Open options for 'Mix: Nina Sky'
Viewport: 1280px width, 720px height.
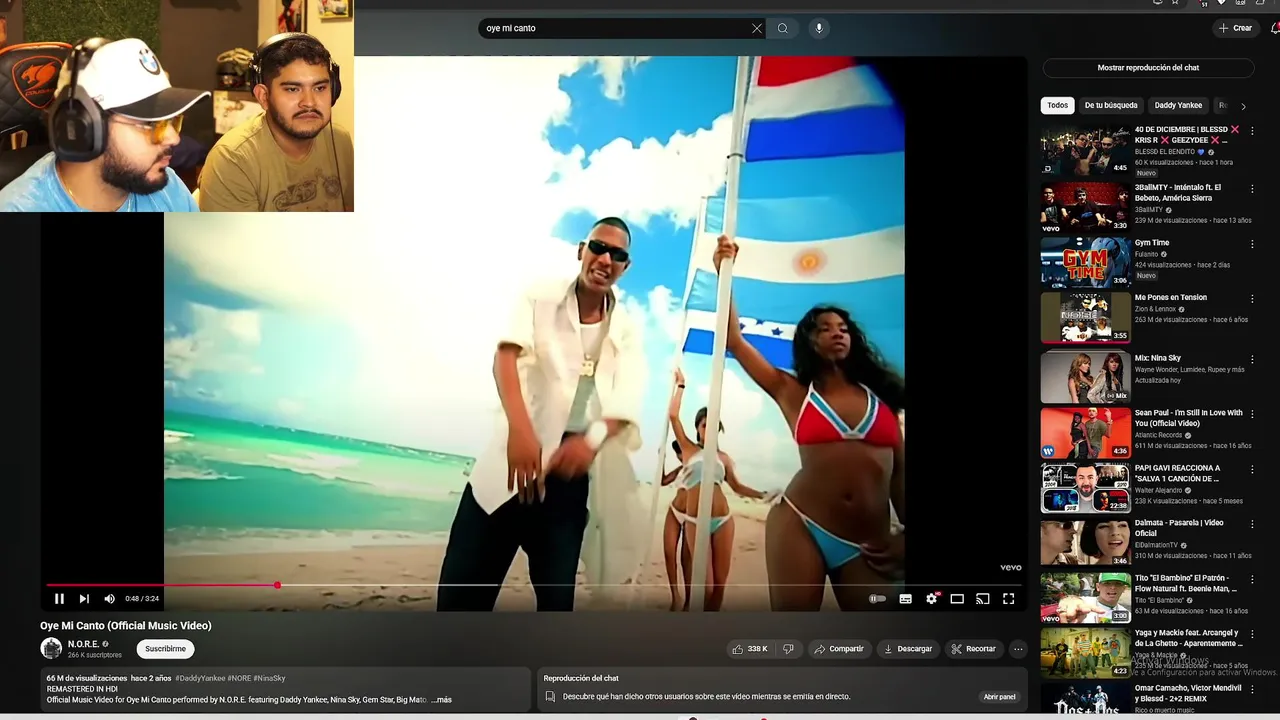click(x=1252, y=359)
